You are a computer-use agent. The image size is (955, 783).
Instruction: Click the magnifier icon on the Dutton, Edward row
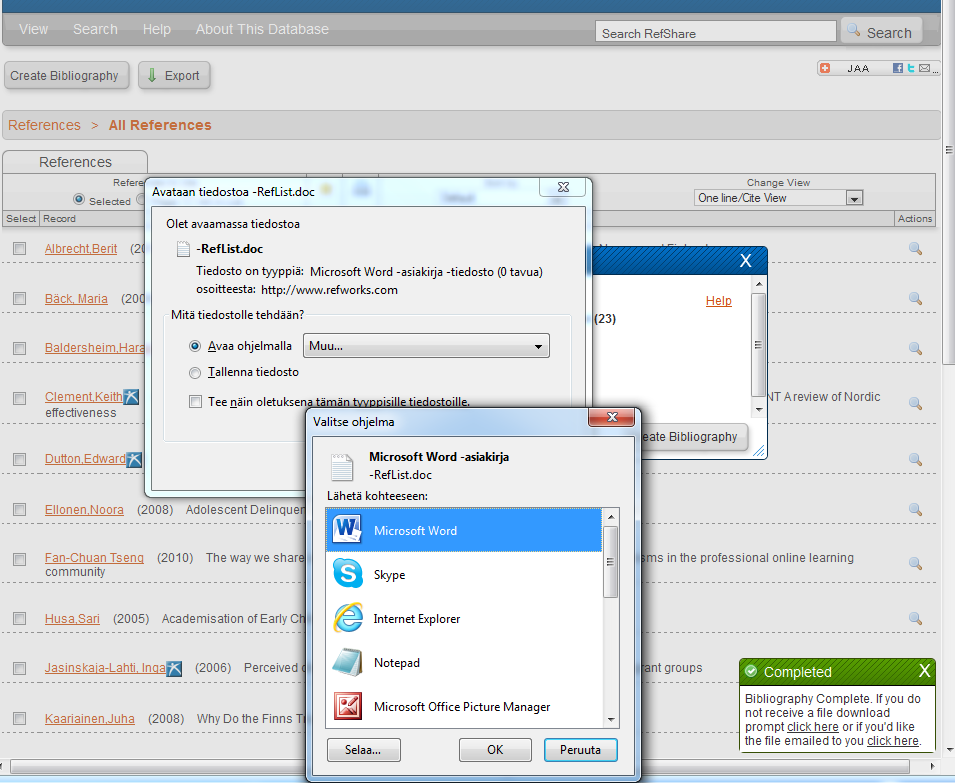915,459
